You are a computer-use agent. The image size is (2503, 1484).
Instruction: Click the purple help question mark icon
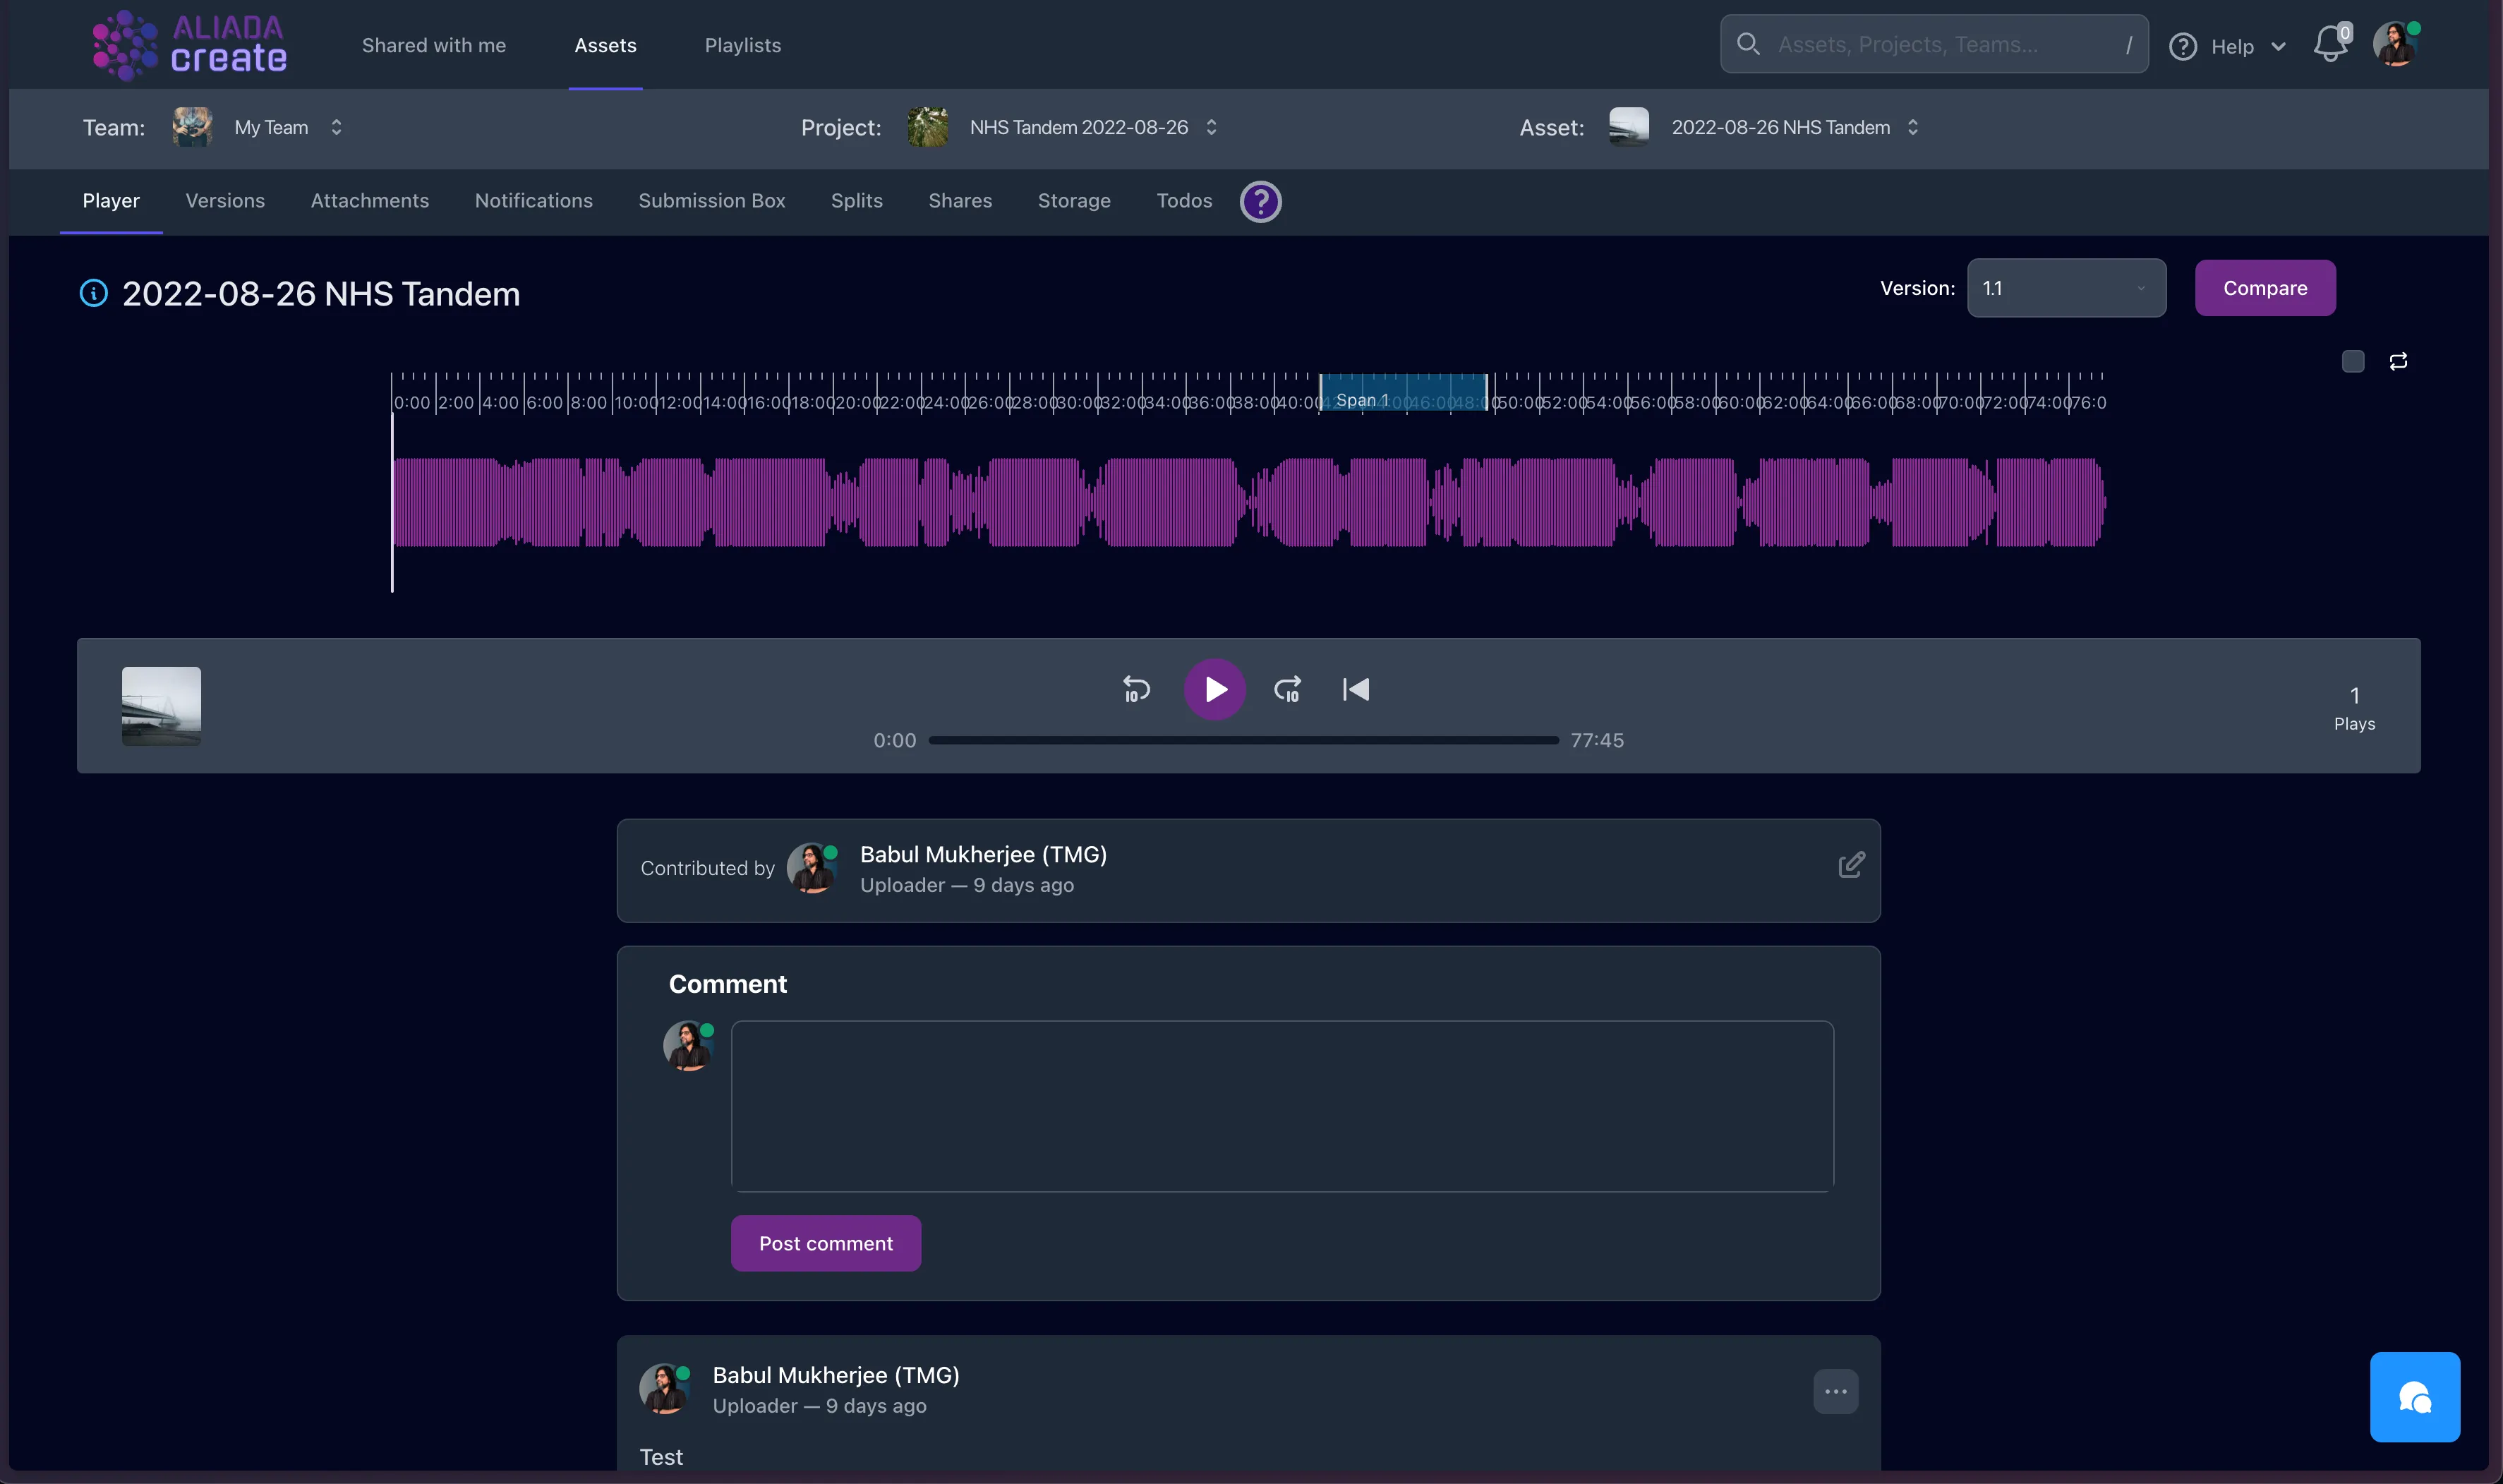tap(1260, 201)
